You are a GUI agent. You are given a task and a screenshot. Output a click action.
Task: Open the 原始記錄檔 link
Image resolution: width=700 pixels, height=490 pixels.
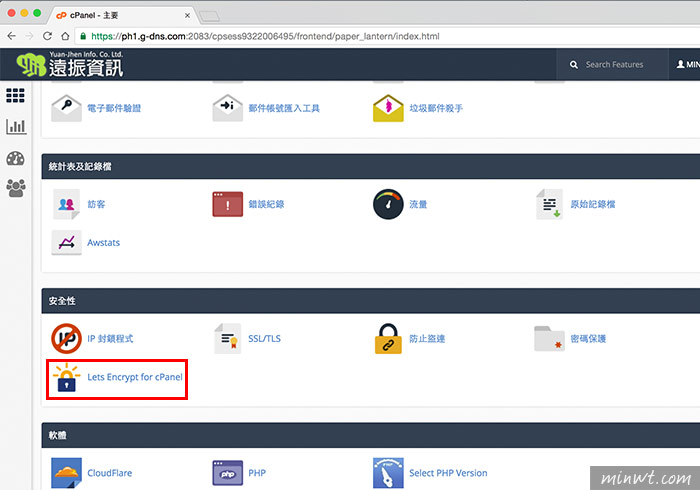point(593,204)
